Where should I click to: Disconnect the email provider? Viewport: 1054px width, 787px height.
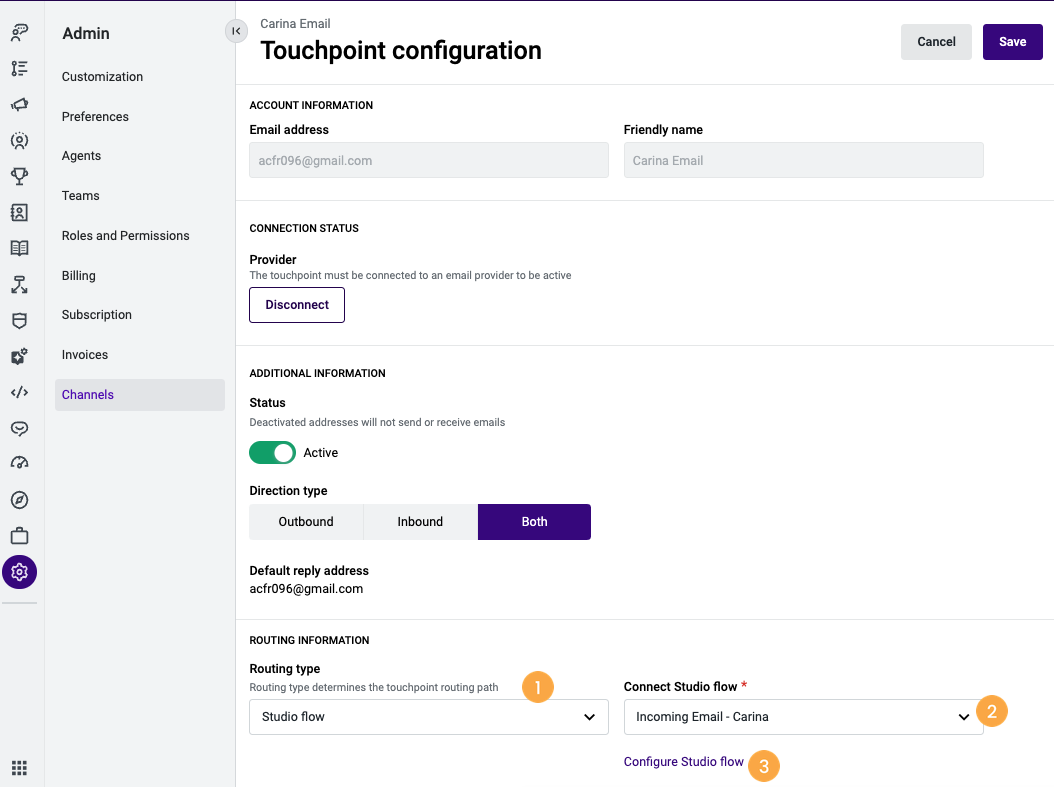[x=296, y=304]
